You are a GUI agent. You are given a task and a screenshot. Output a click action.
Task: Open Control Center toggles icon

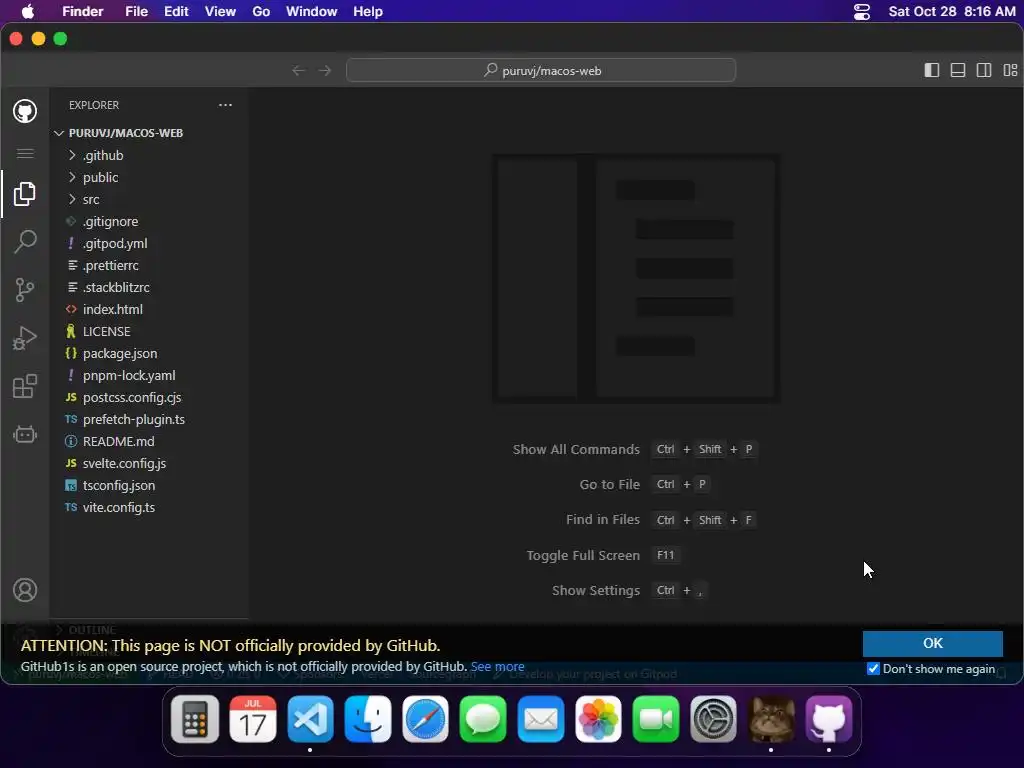point(862,12)
